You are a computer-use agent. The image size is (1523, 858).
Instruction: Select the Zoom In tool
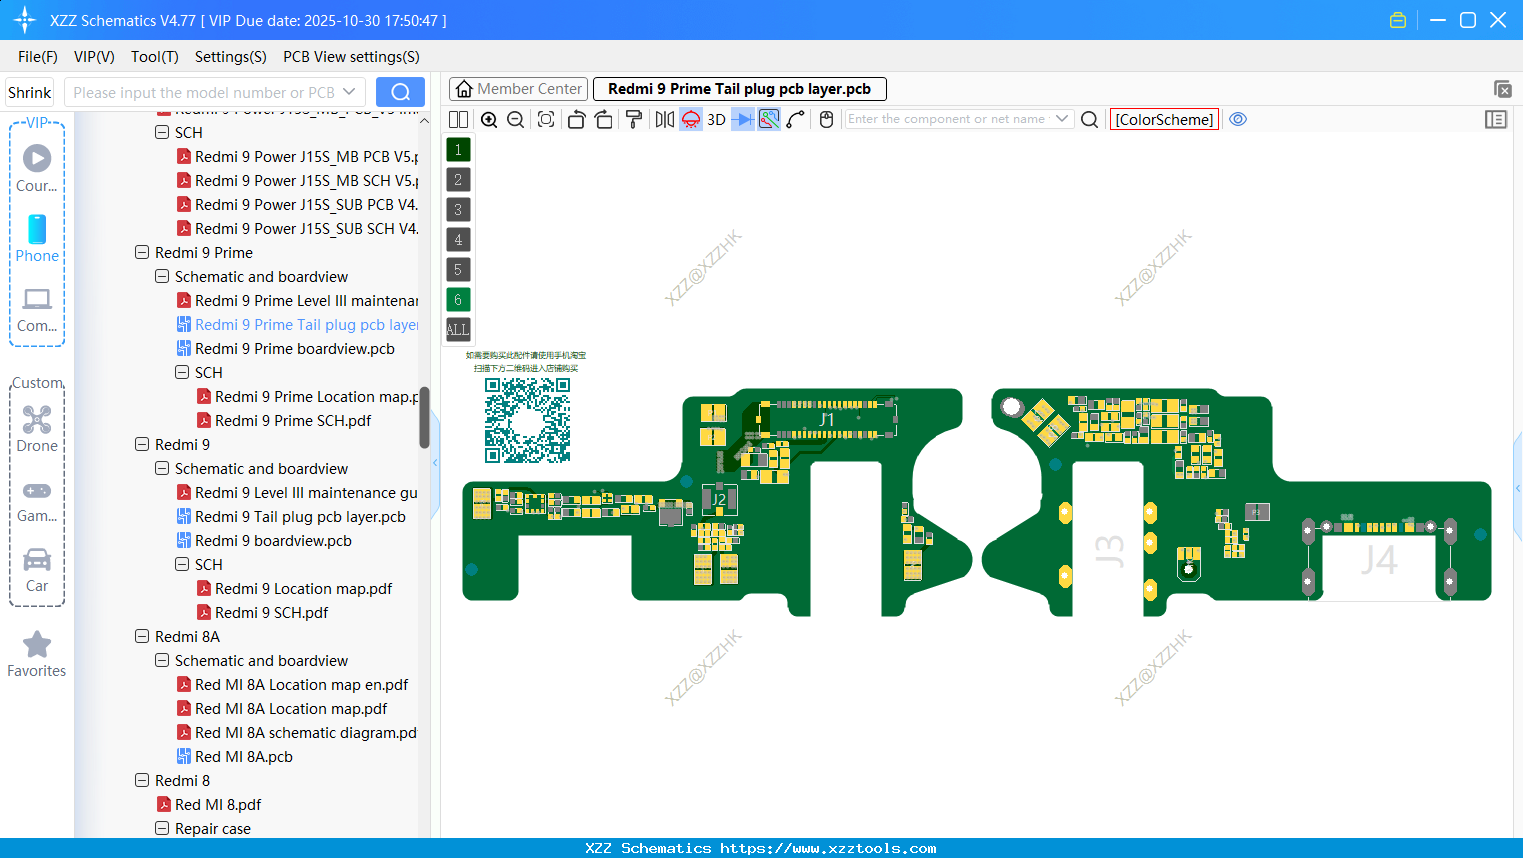[x=488, y=119]
